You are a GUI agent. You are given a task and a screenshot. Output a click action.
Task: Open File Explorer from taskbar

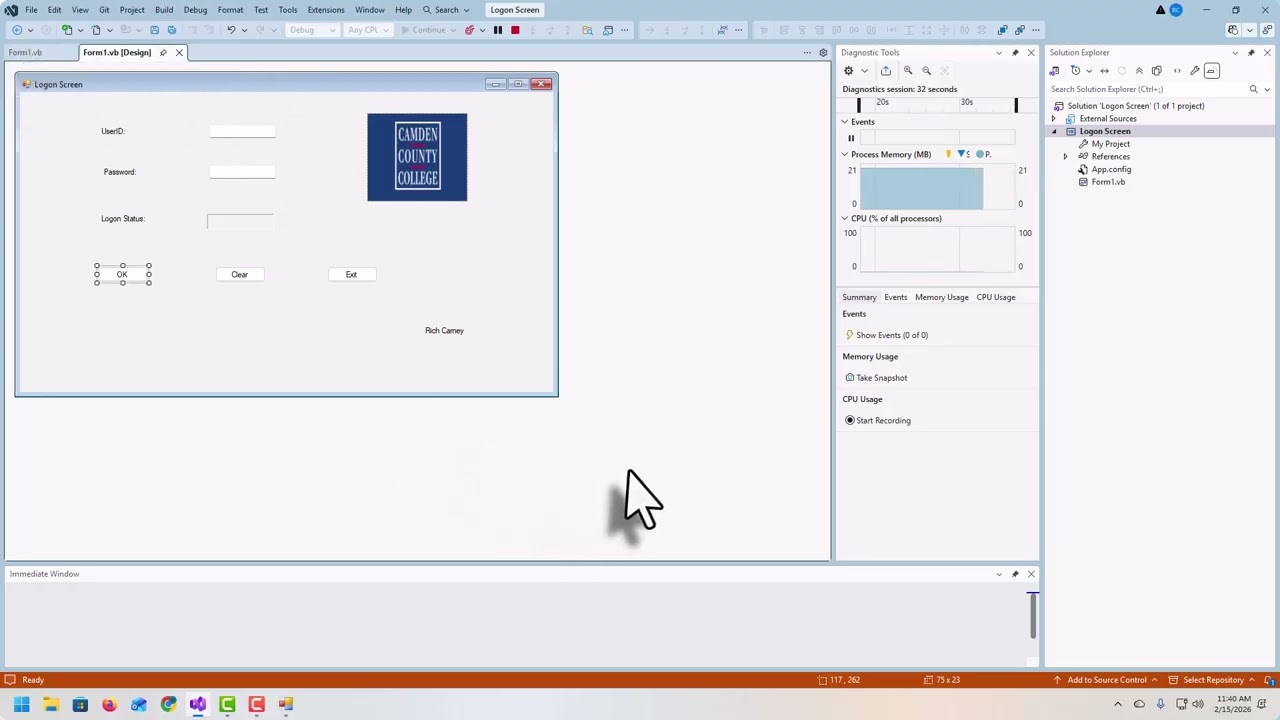pos(51,705)
